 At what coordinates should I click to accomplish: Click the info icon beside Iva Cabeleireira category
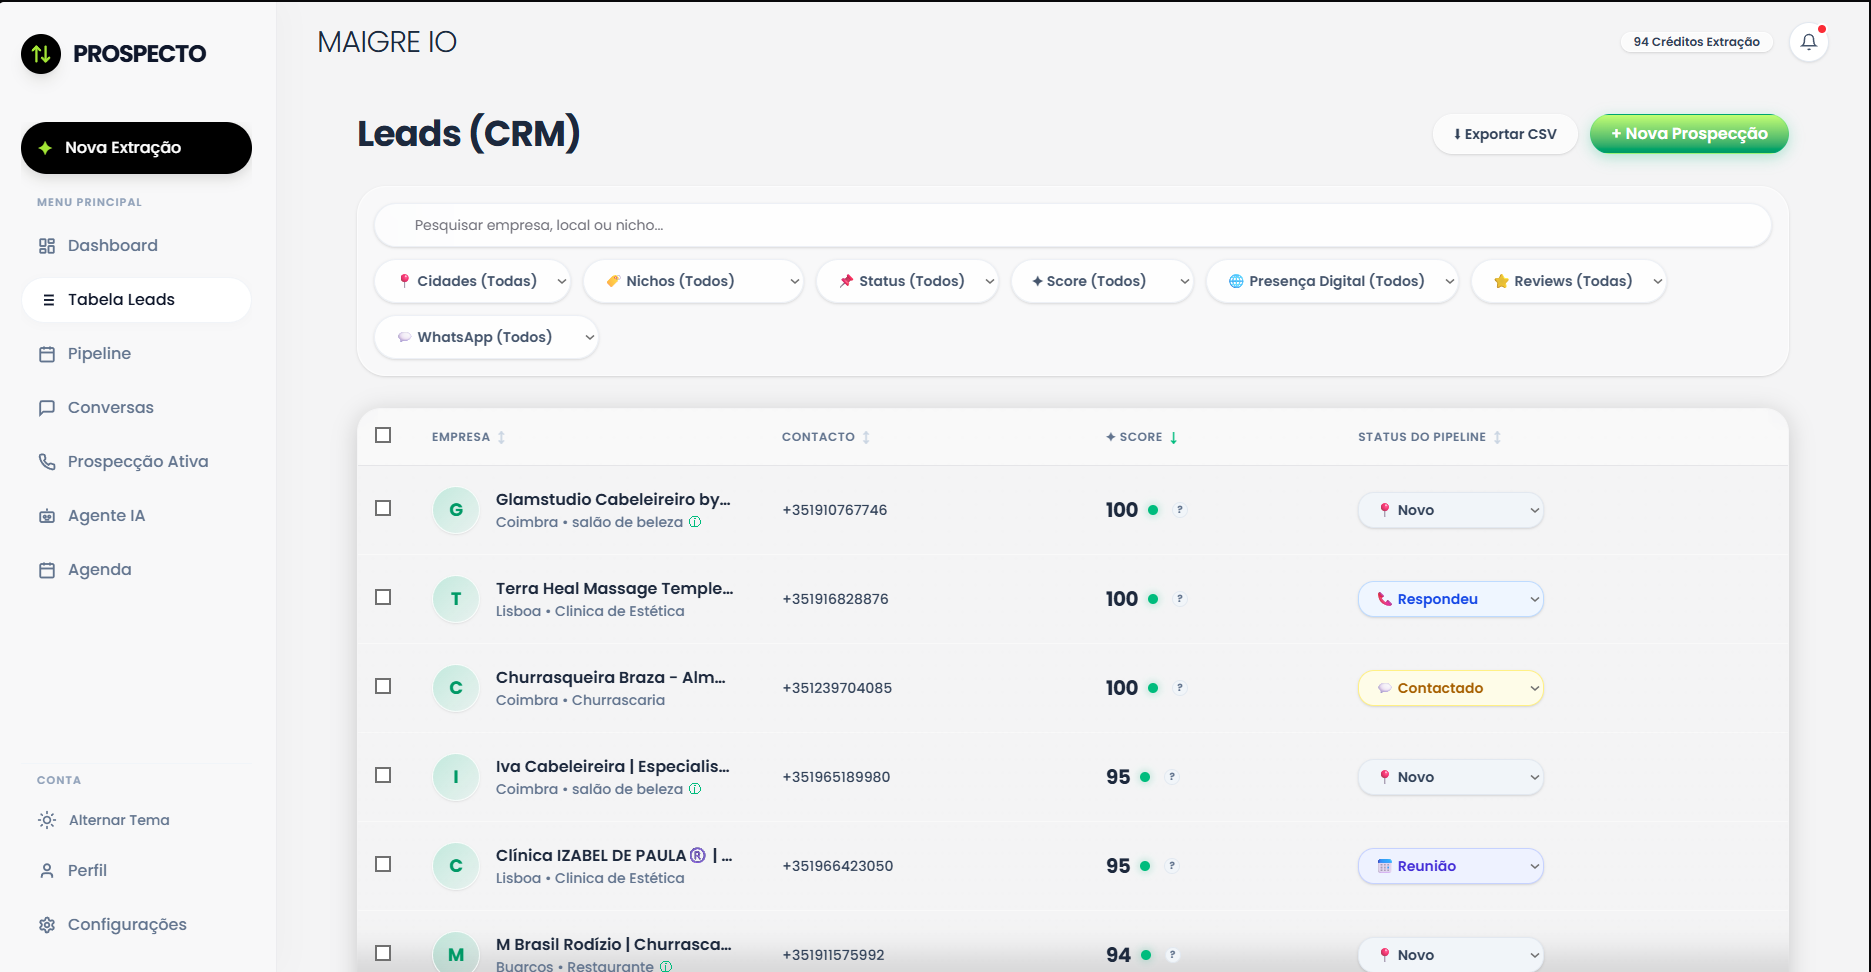point(695,789)
